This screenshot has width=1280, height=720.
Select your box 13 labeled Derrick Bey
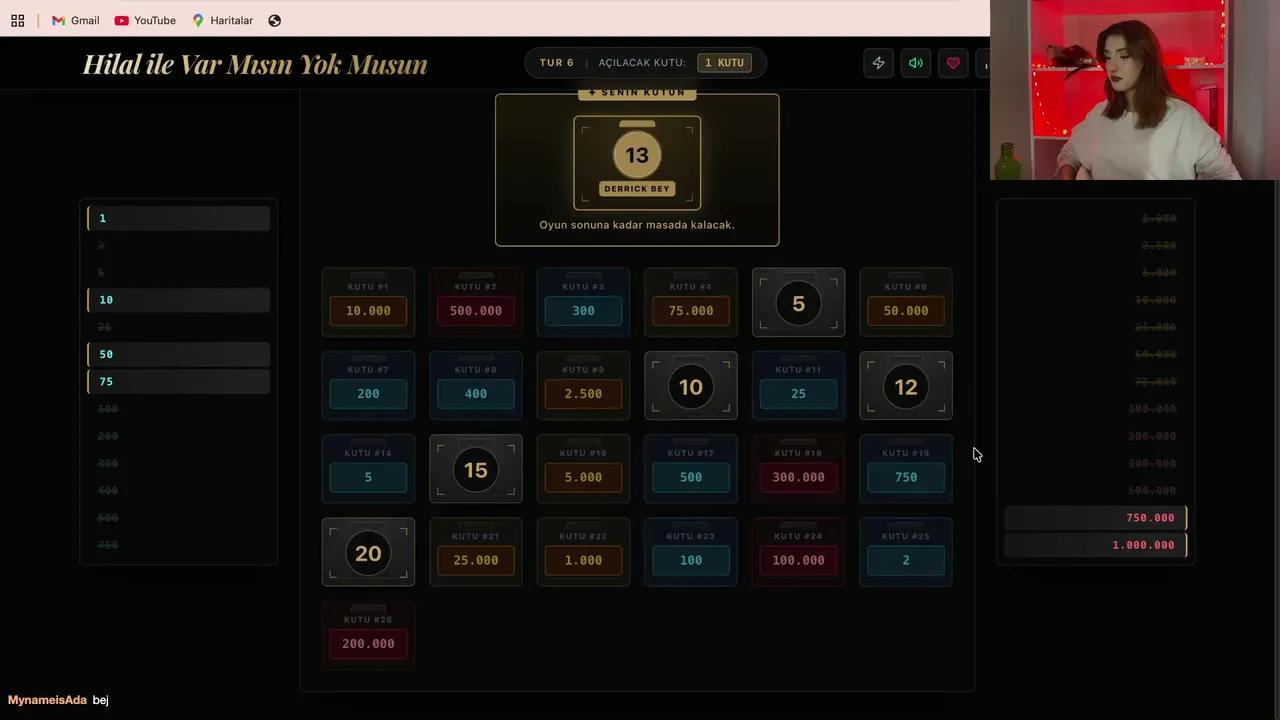coord(637,162)
